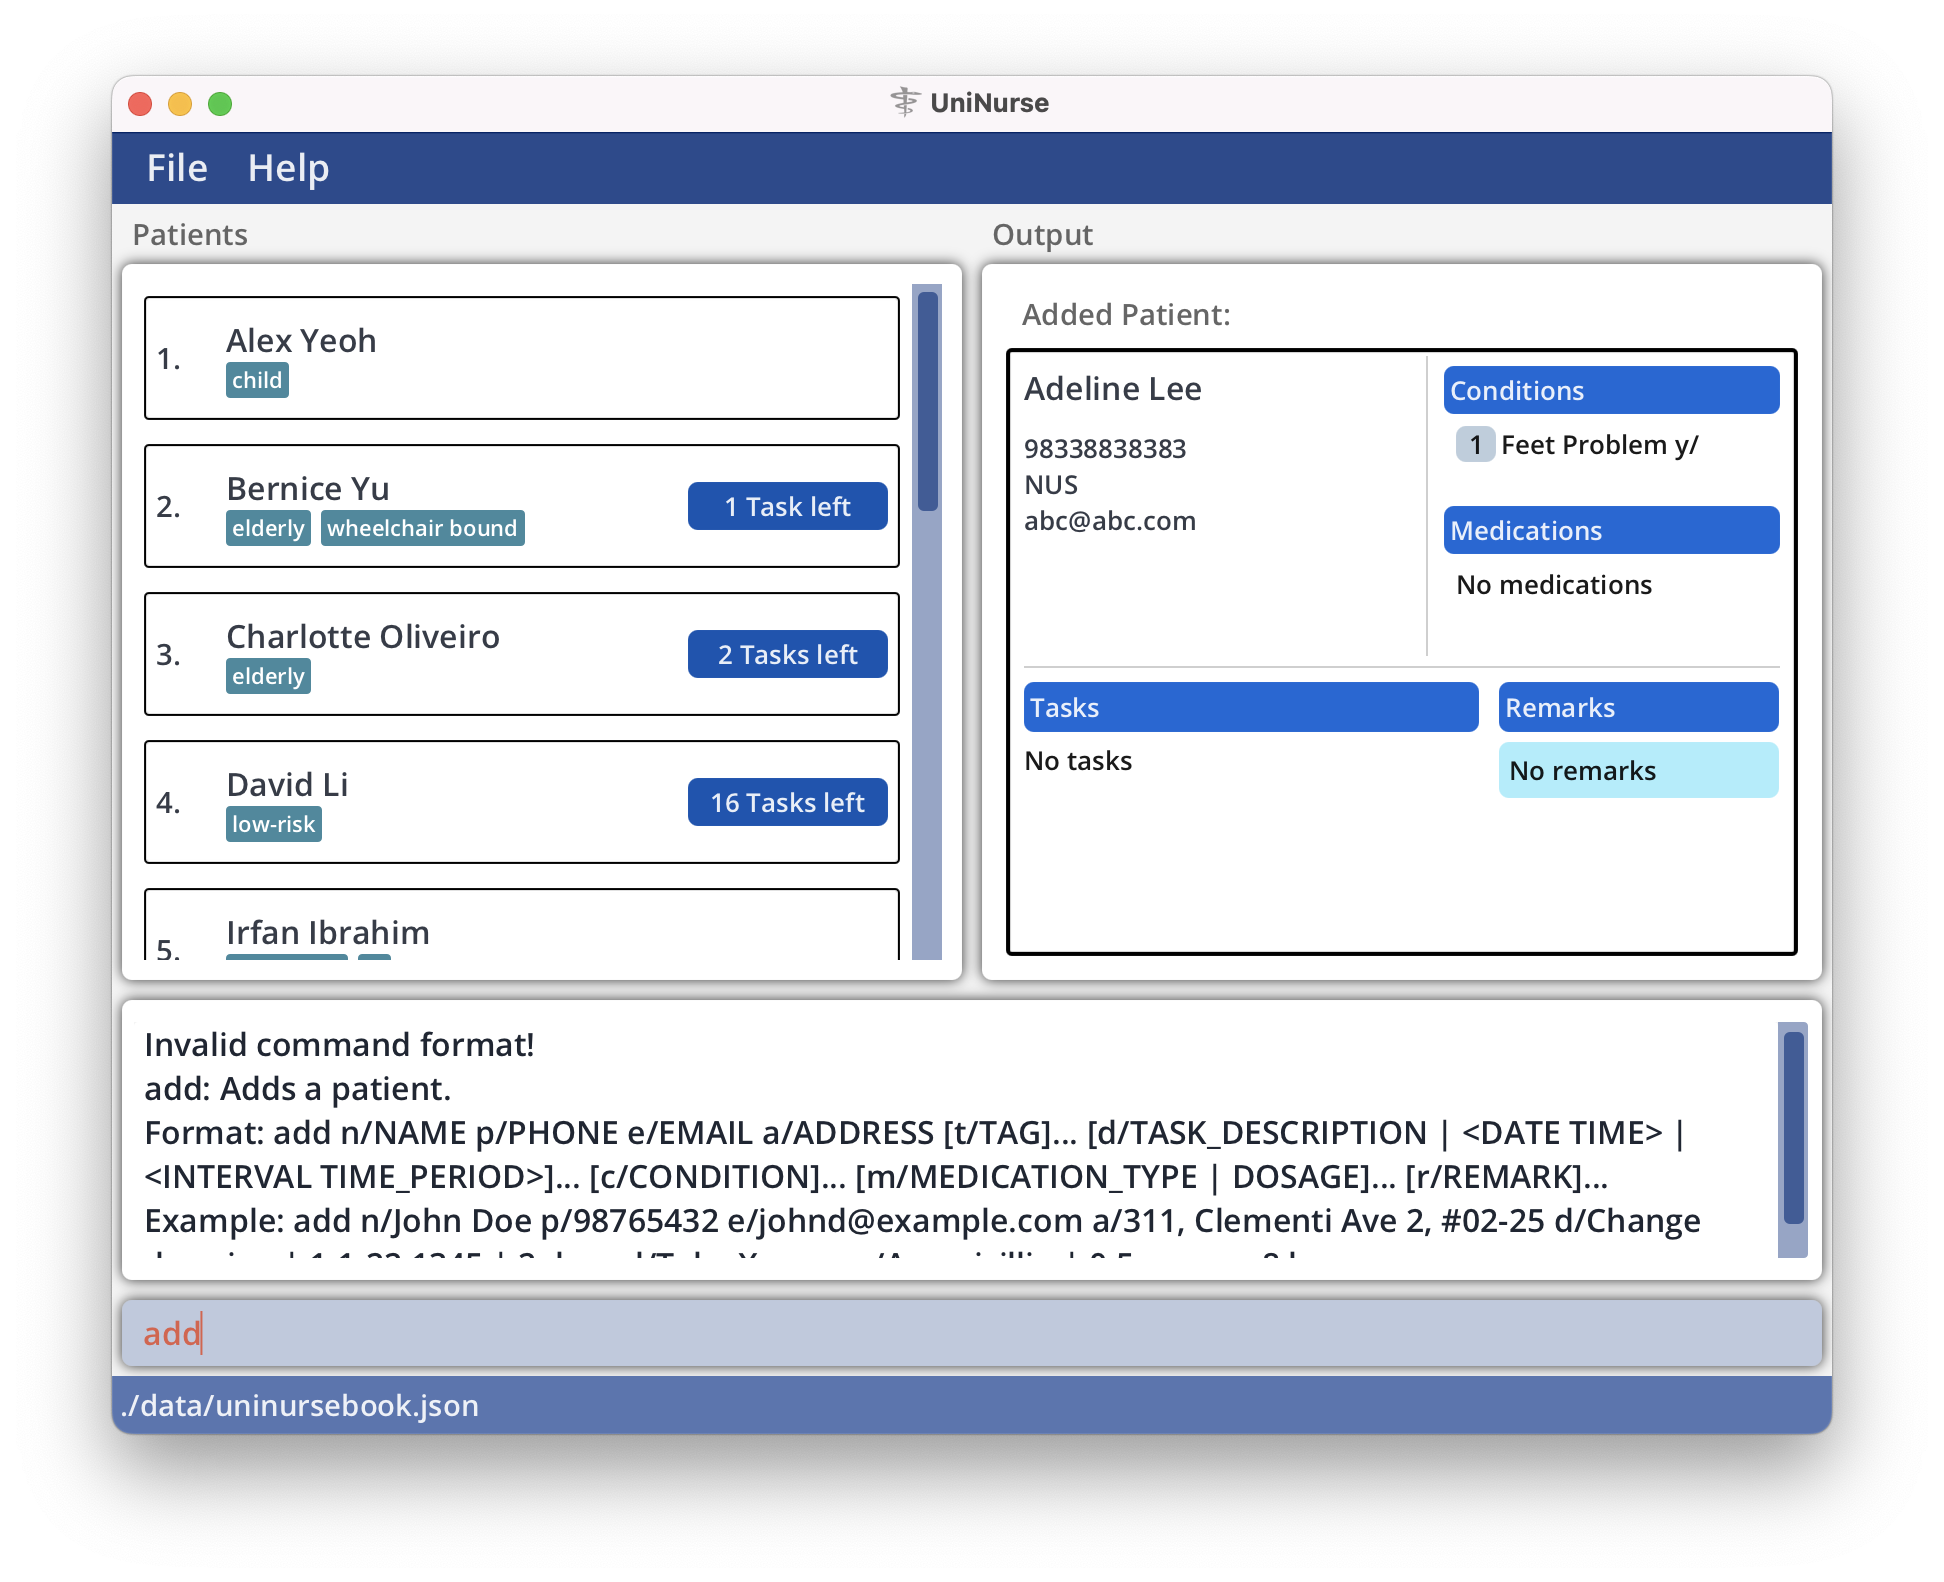Click the 'child' tag on Alex Yeoh
The height and width of the screenshot is (1582, 1944).
point(257,380)
